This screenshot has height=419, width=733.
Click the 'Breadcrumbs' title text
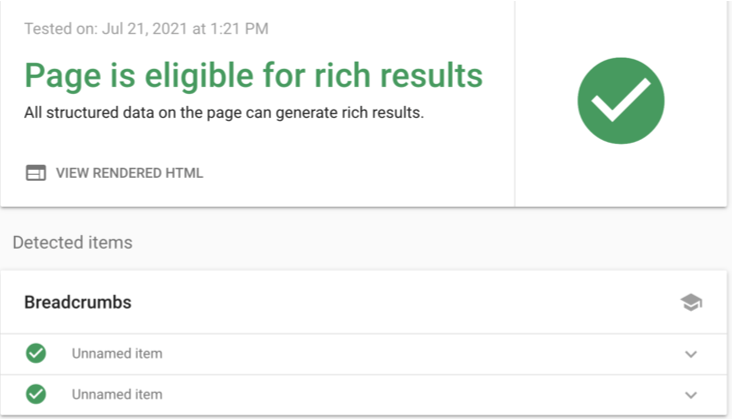click(x=78, y=303)
